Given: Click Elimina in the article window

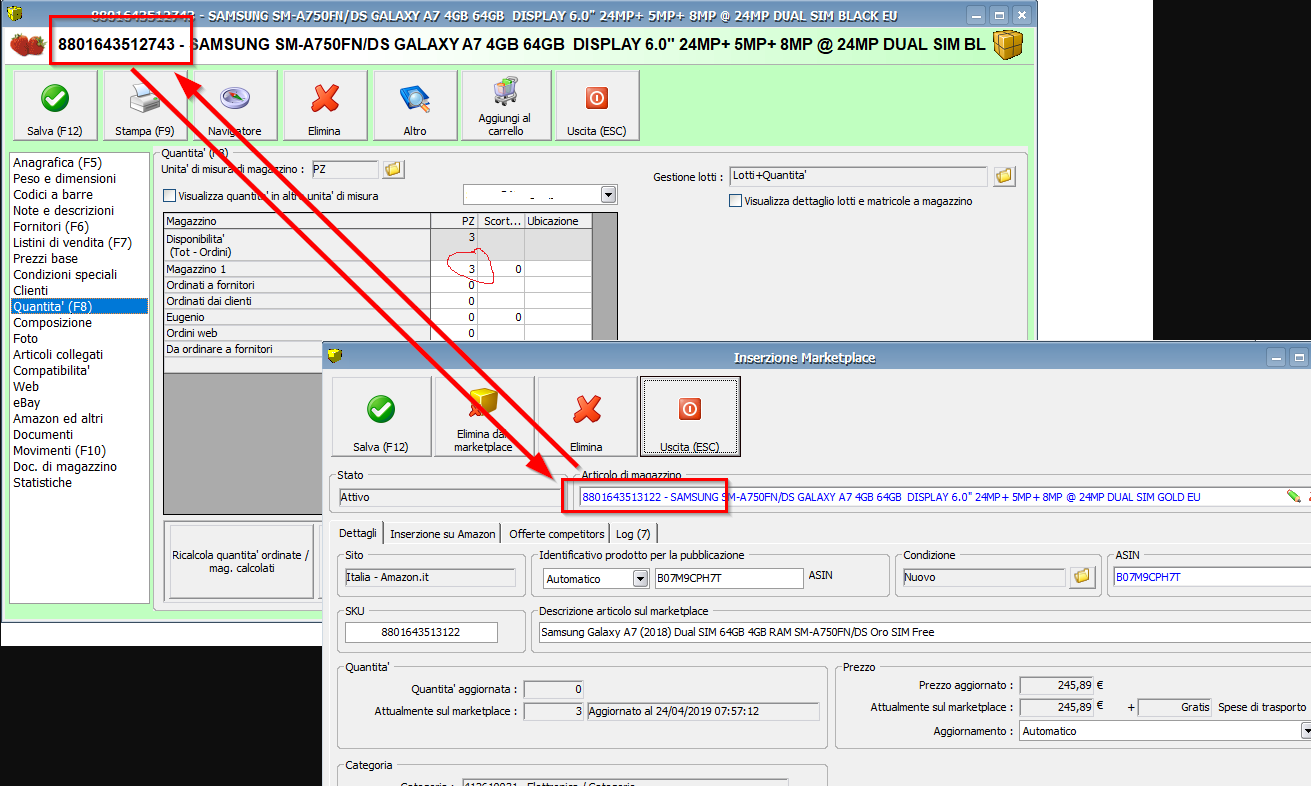Looking at the screenshot, I should point(324,106).
